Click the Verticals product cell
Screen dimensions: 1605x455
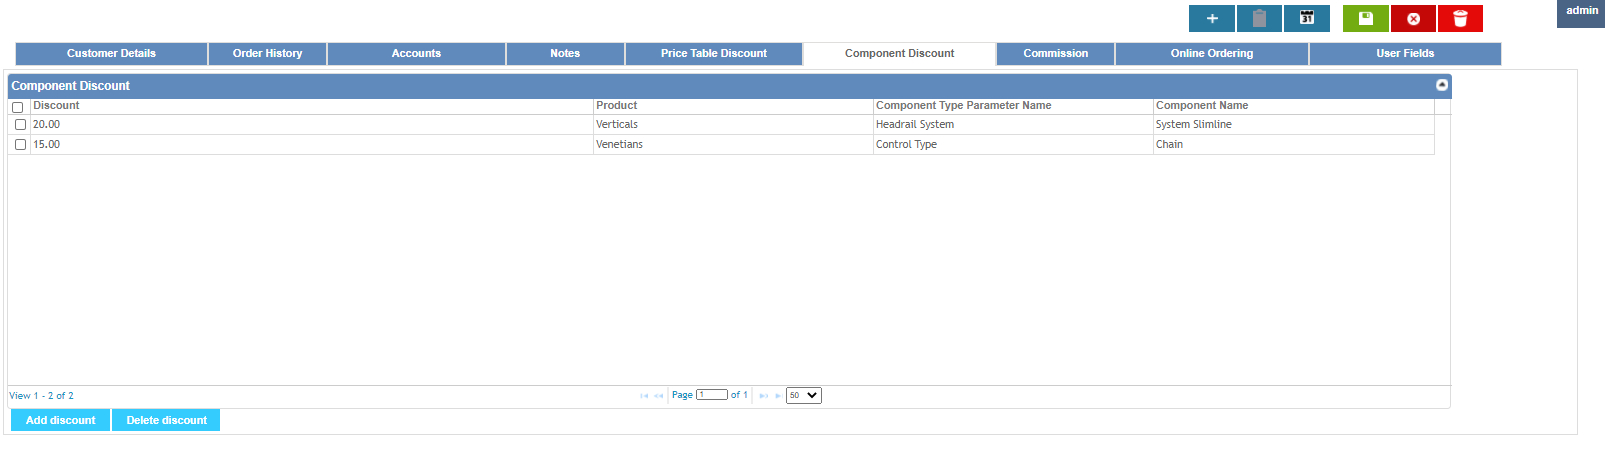(x=733, y=125)
